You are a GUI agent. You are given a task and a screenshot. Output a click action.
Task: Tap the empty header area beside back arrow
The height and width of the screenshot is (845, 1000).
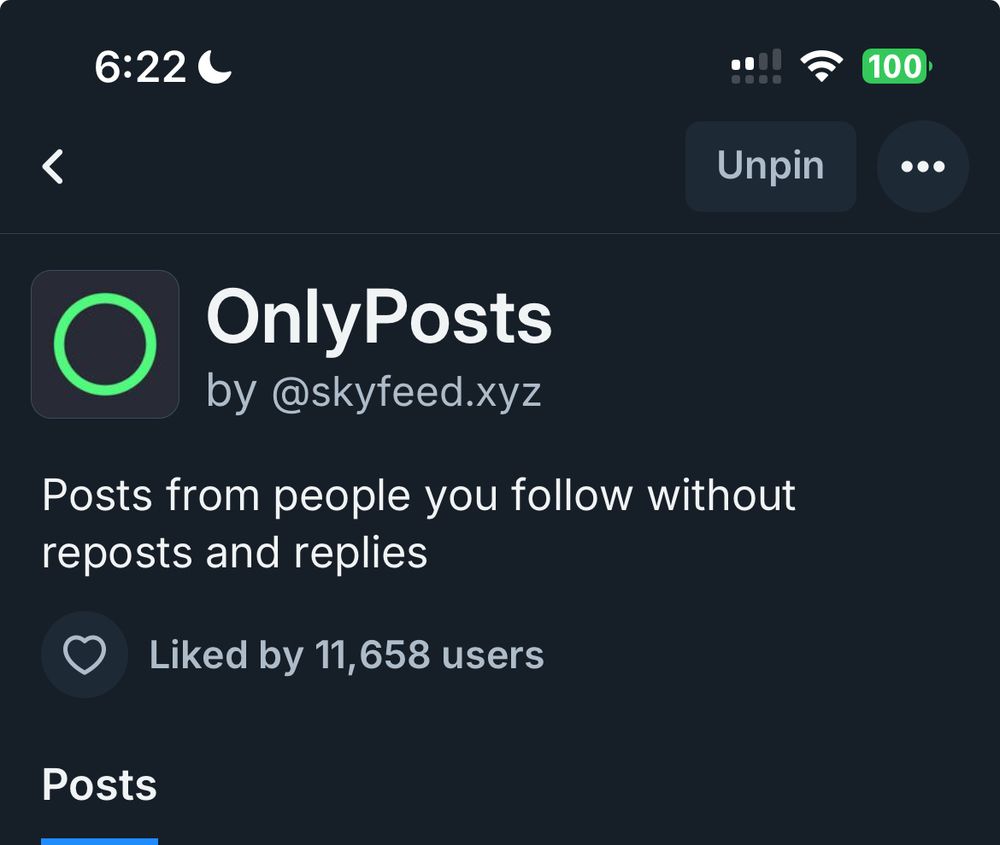(370, 167)
